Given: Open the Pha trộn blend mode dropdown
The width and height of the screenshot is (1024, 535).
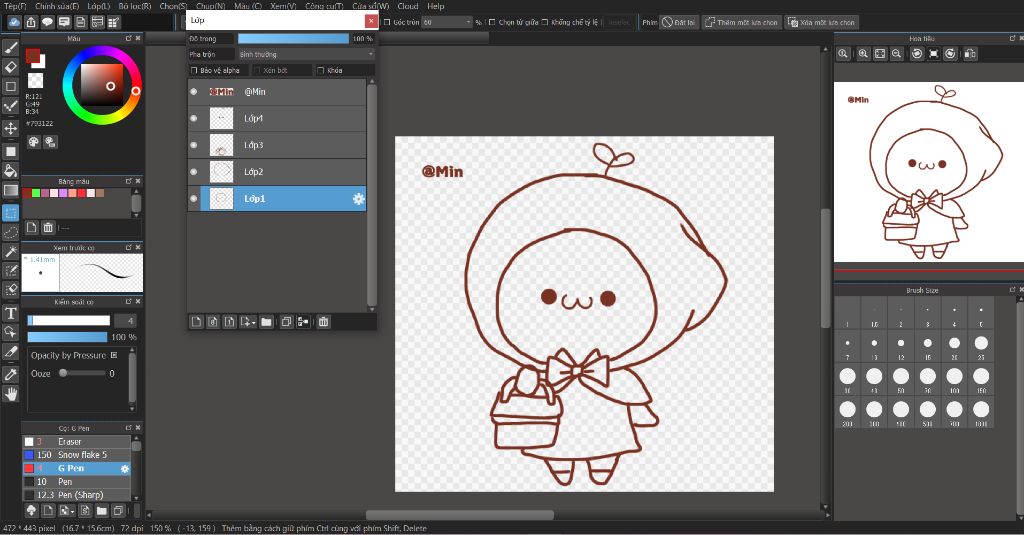Looking at the screenshot, I should [x=306, y=54].
